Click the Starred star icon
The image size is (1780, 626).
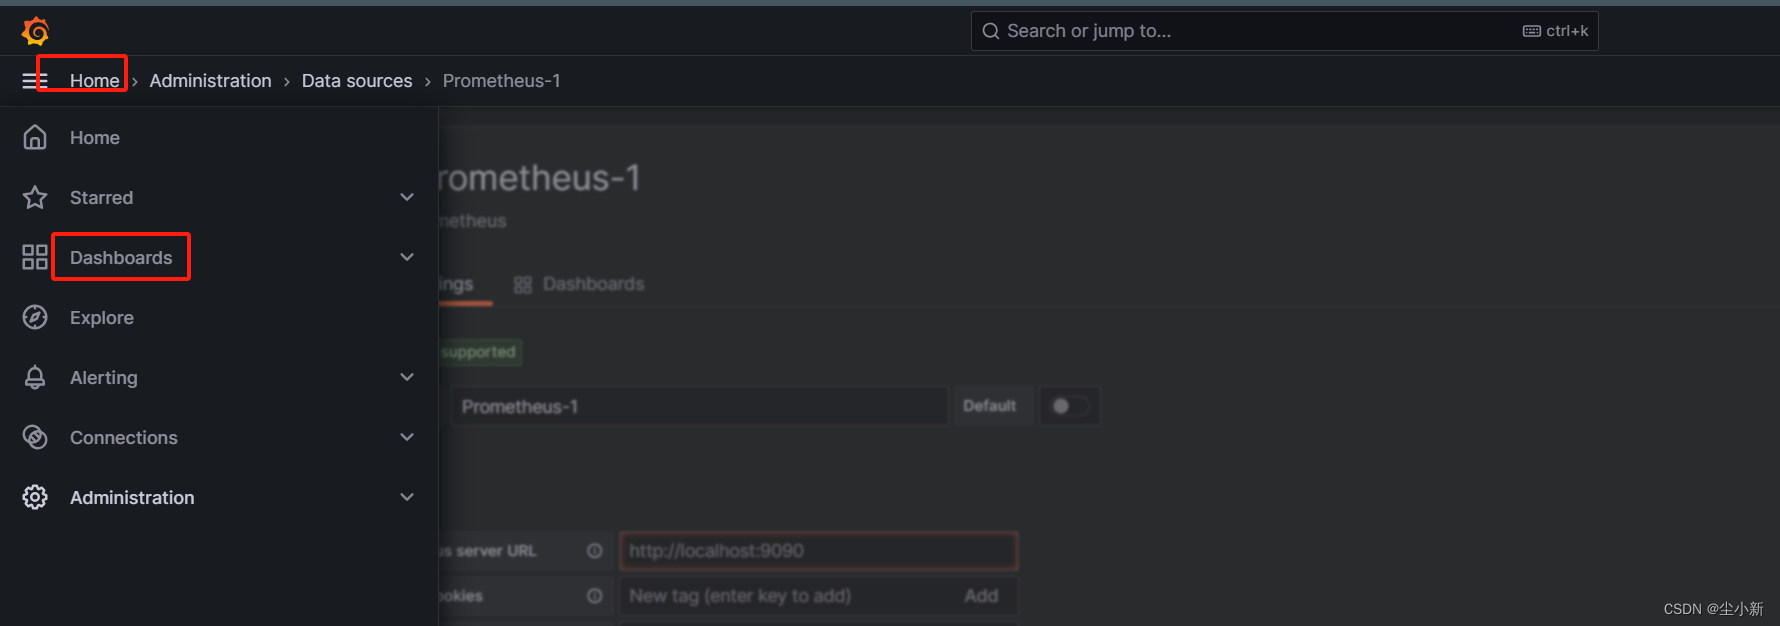click(x=35, y=198)
